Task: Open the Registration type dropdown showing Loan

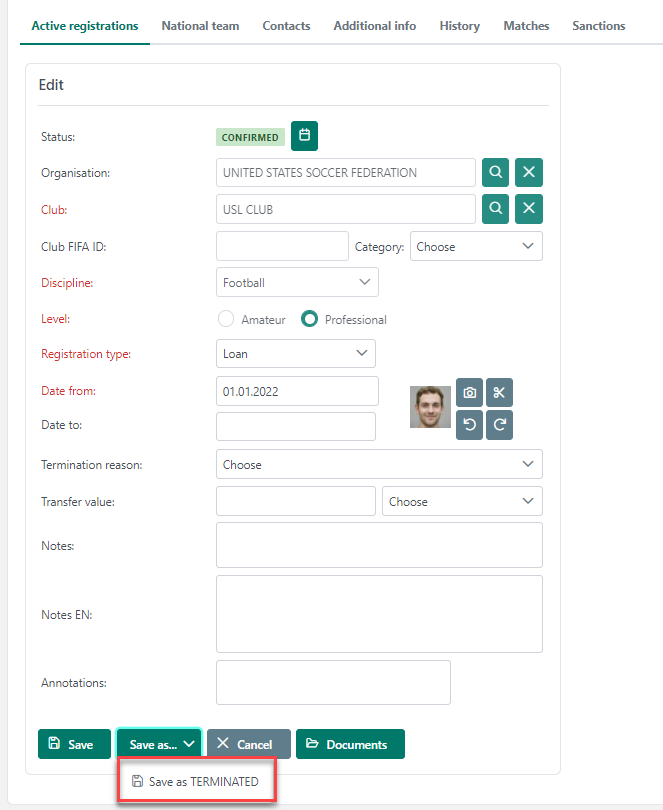Action: pyautogui.click(x=295, y=354)
